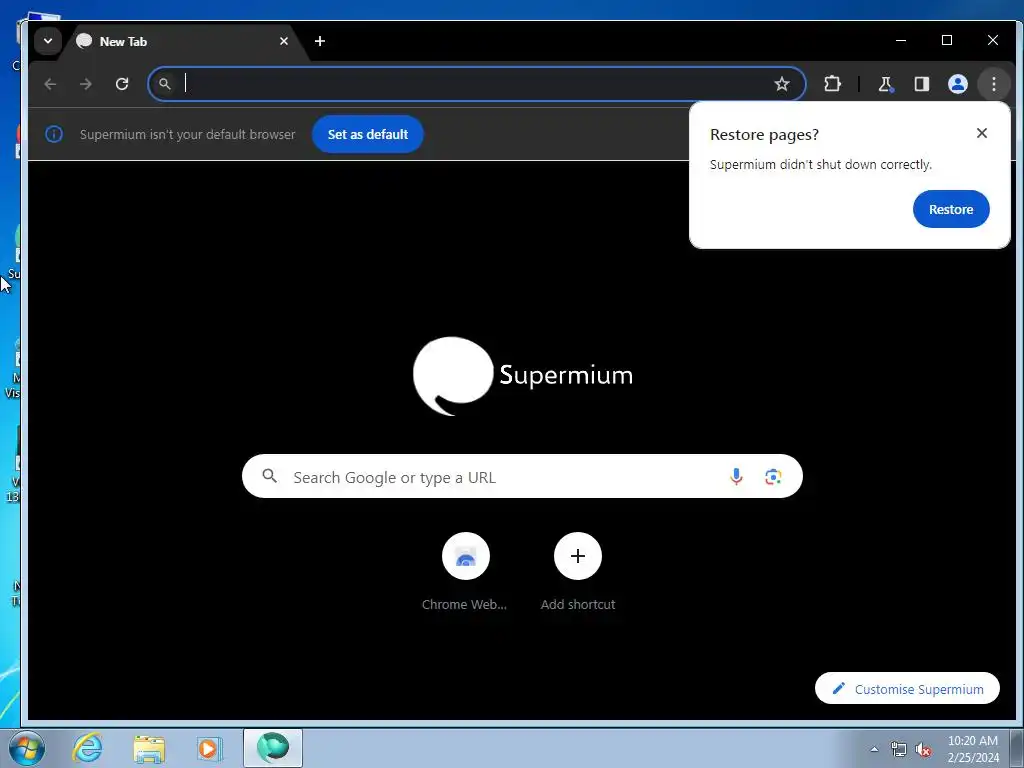Go back using the back arrow
The image size is (1024, 768).
50,84
